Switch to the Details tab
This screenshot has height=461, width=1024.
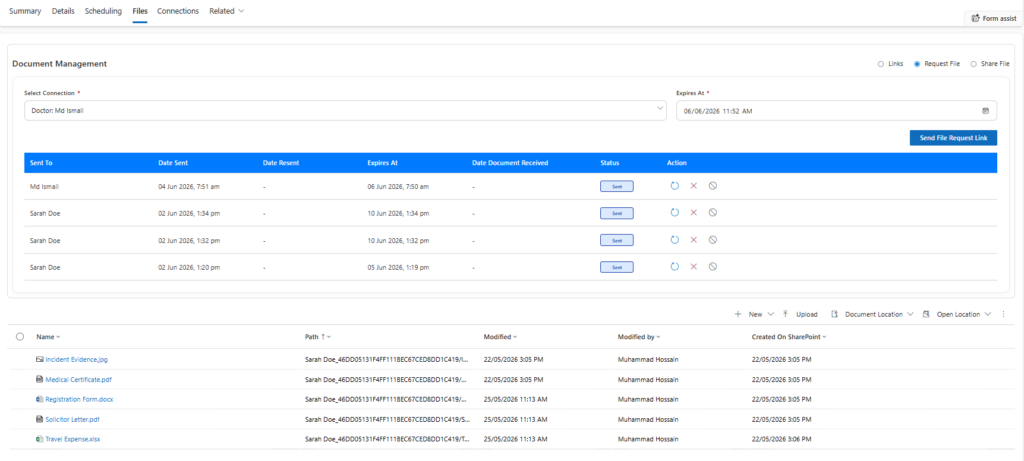[x=63, y=11]
